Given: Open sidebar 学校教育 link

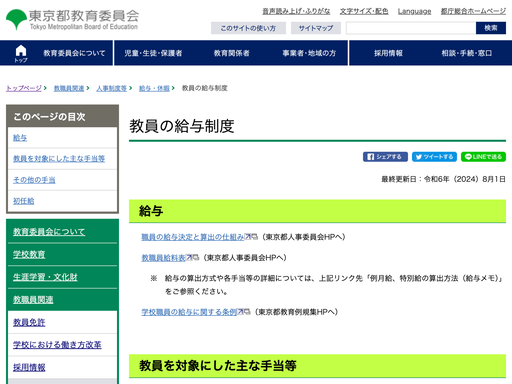Looking at the screenshot, I should (x=29, y=254).
